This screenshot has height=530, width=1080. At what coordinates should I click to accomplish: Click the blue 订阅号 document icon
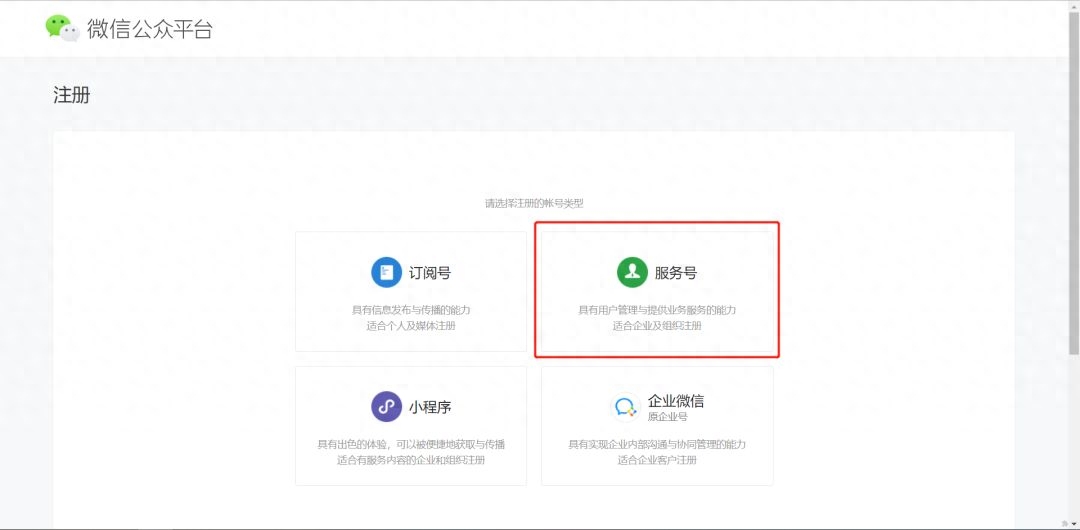coord(386,272)
